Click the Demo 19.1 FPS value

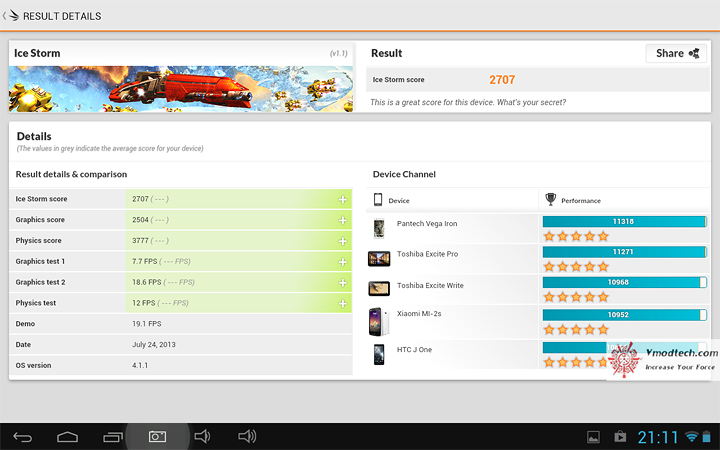point(146,324)
